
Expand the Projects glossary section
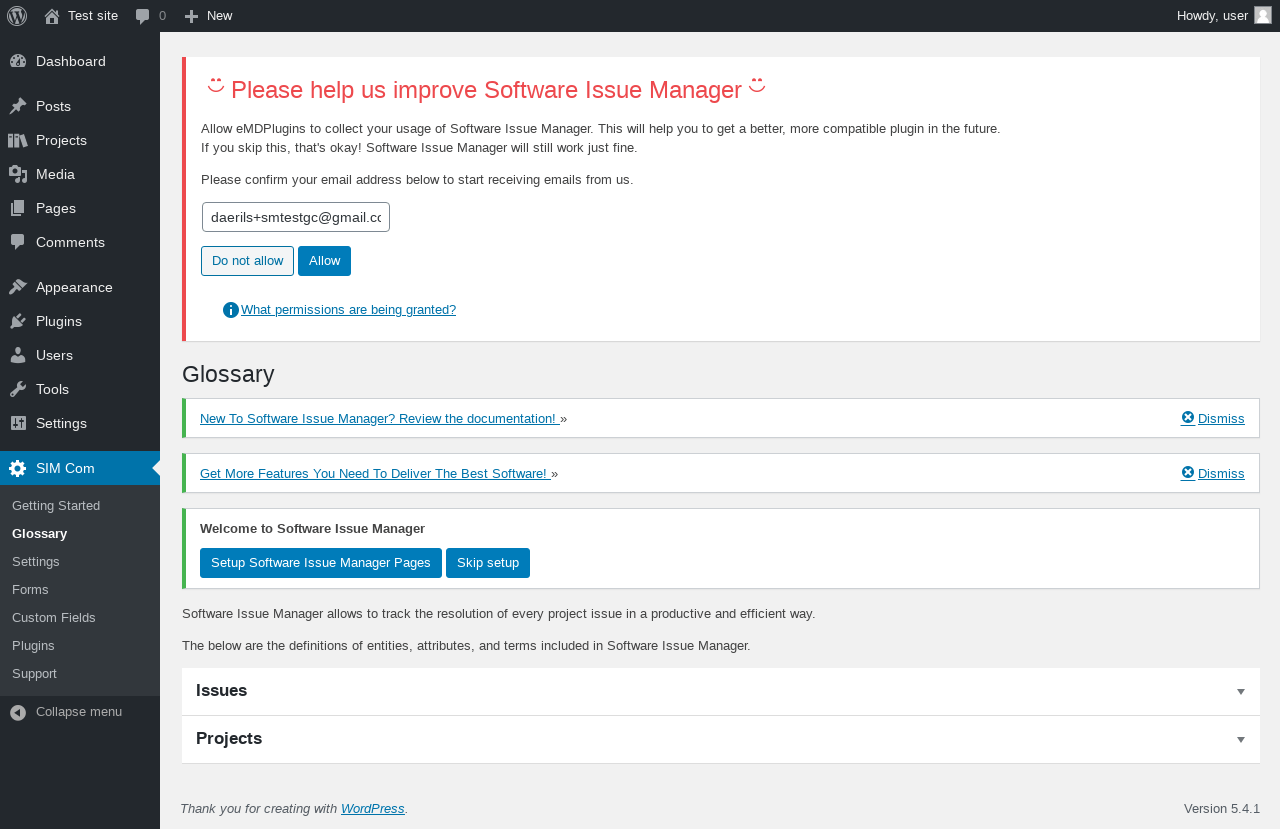pyautogui.click(x=720, y=739)
